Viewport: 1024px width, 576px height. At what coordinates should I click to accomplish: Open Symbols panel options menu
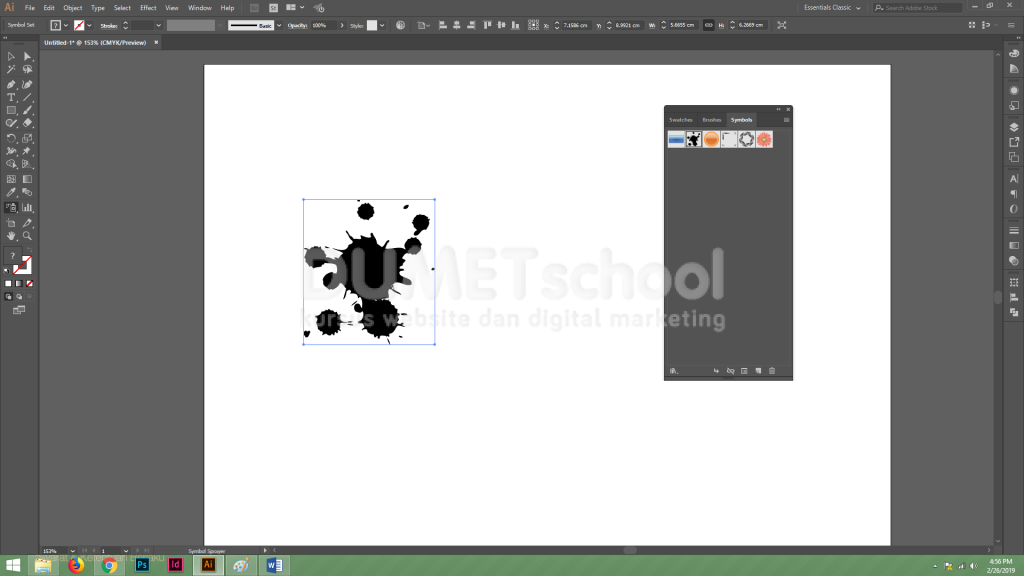point(786,120)
